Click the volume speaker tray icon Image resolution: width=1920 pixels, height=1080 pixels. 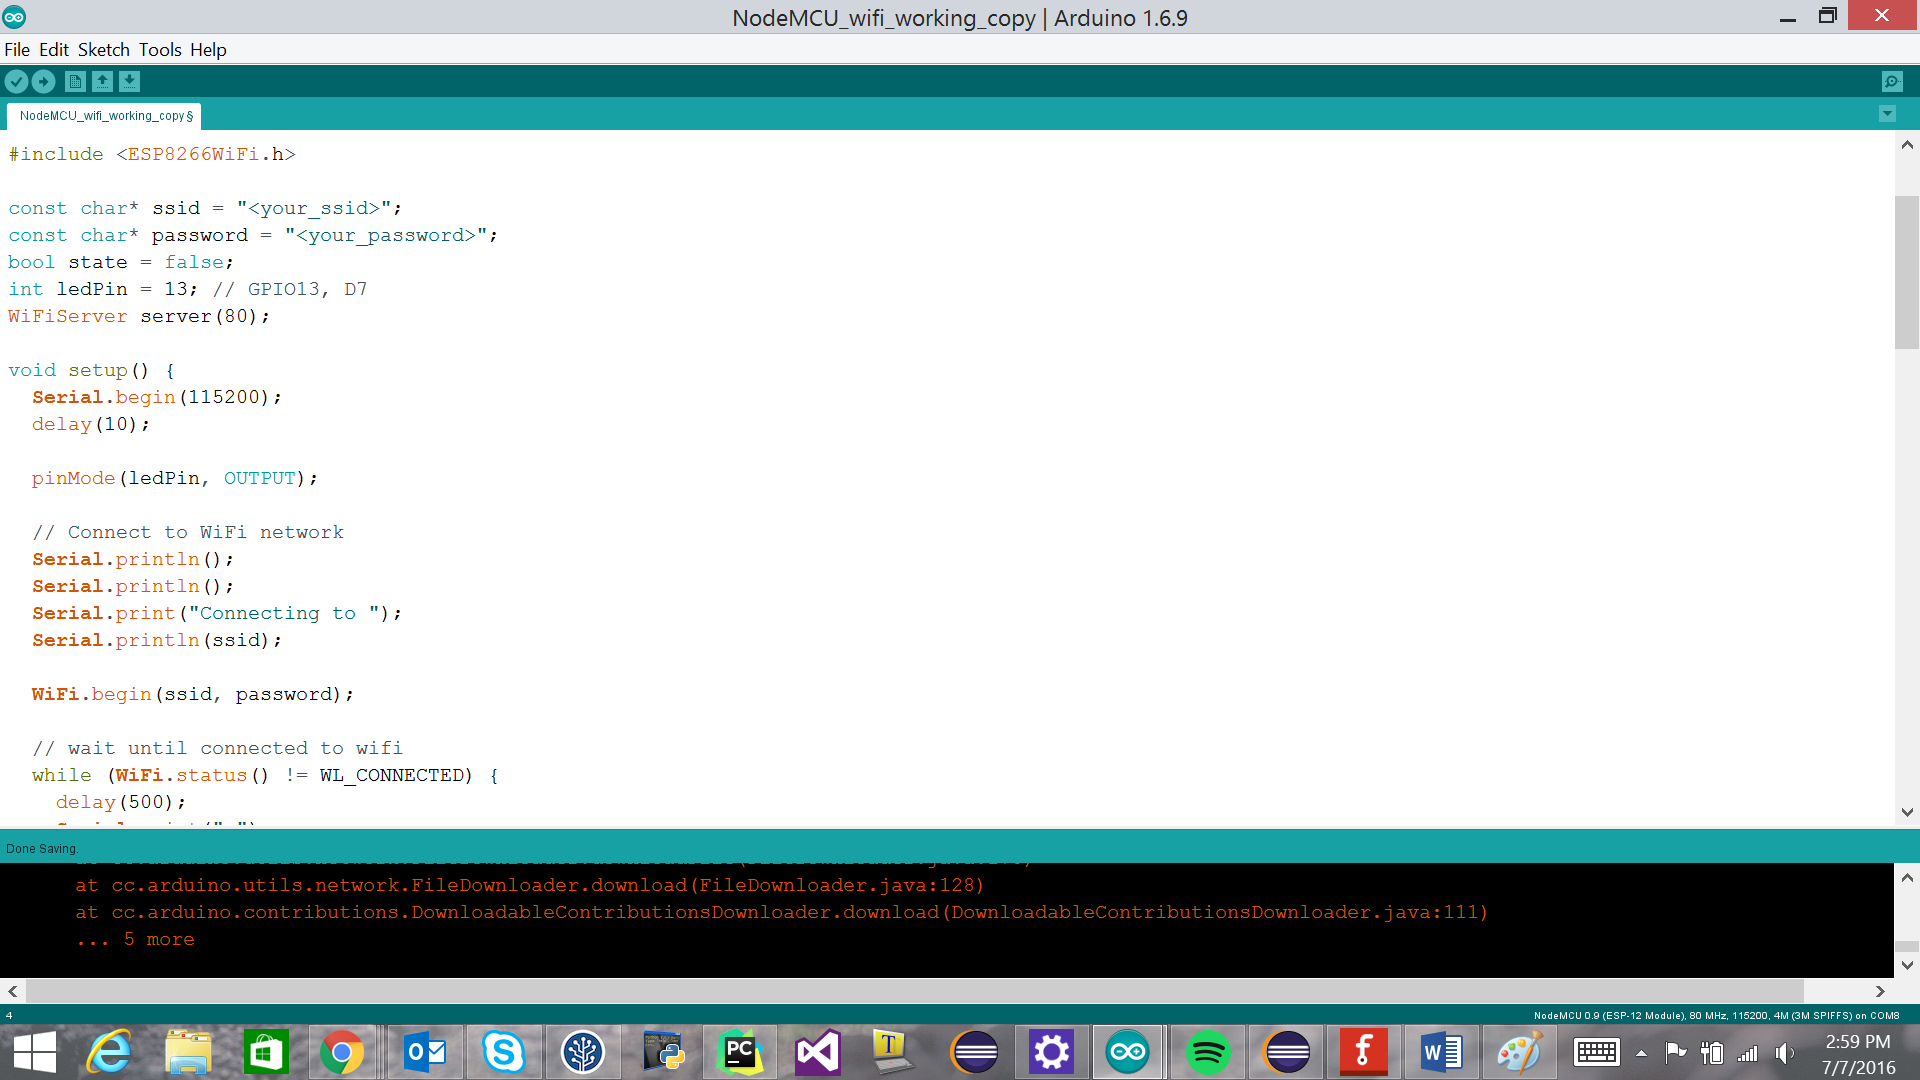click(x=1784, y=1053)
